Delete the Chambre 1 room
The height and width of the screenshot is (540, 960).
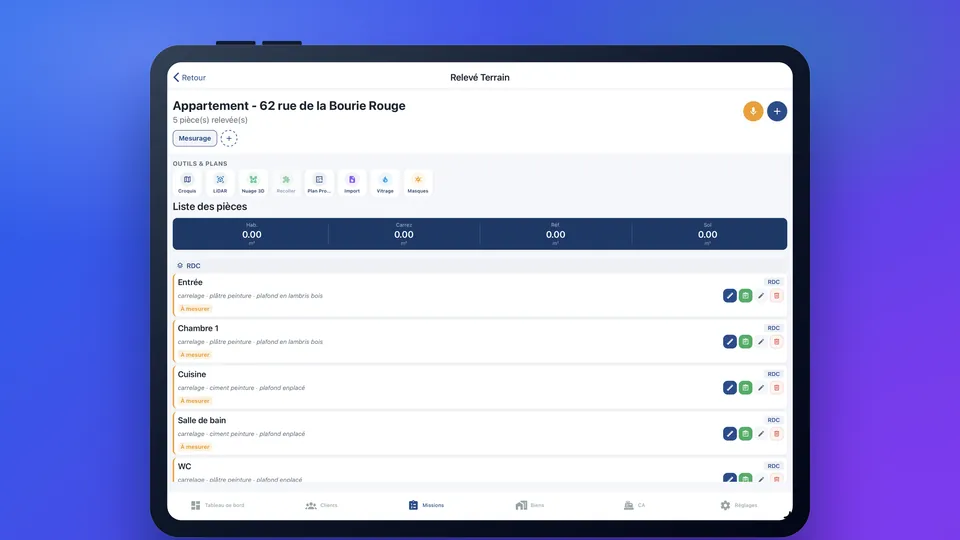[x=776, y=342]
